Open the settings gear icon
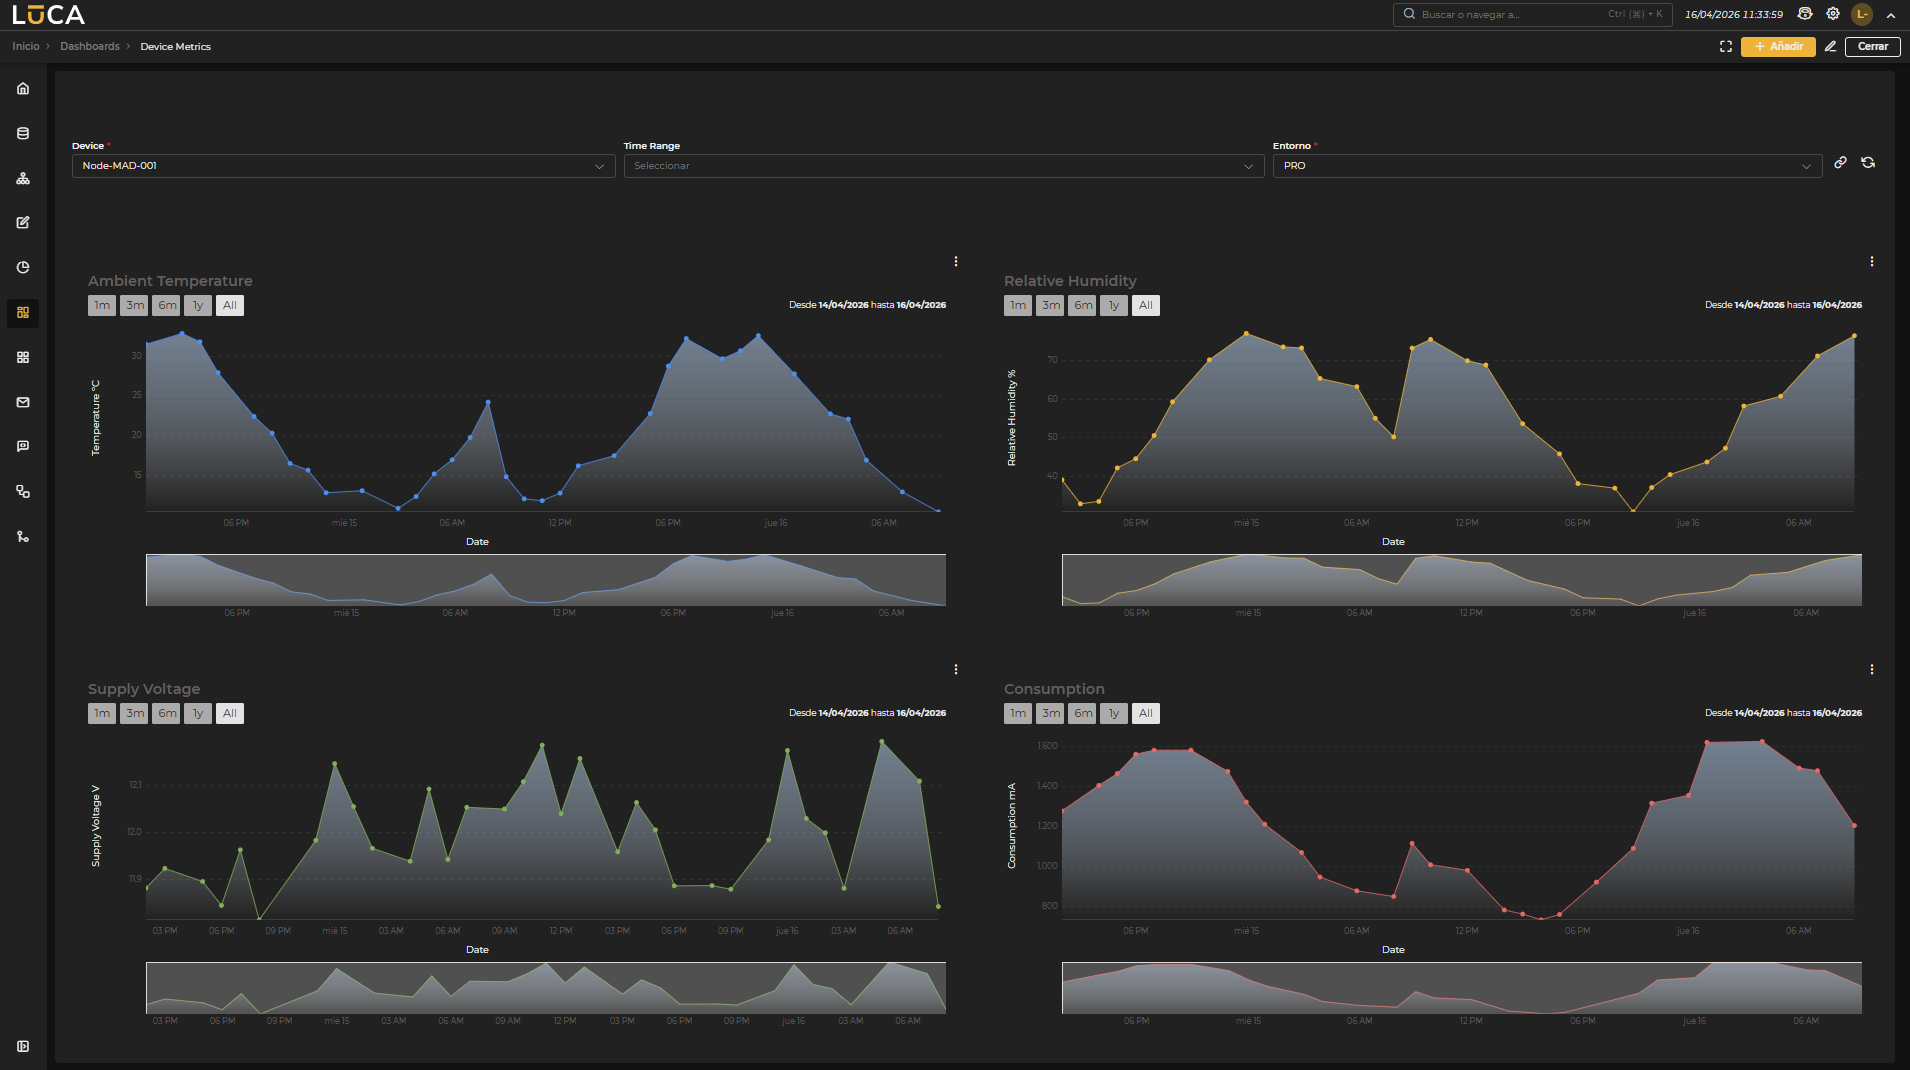The height and width of the screenshot is (1070, 1910). tap(1833, 14)
